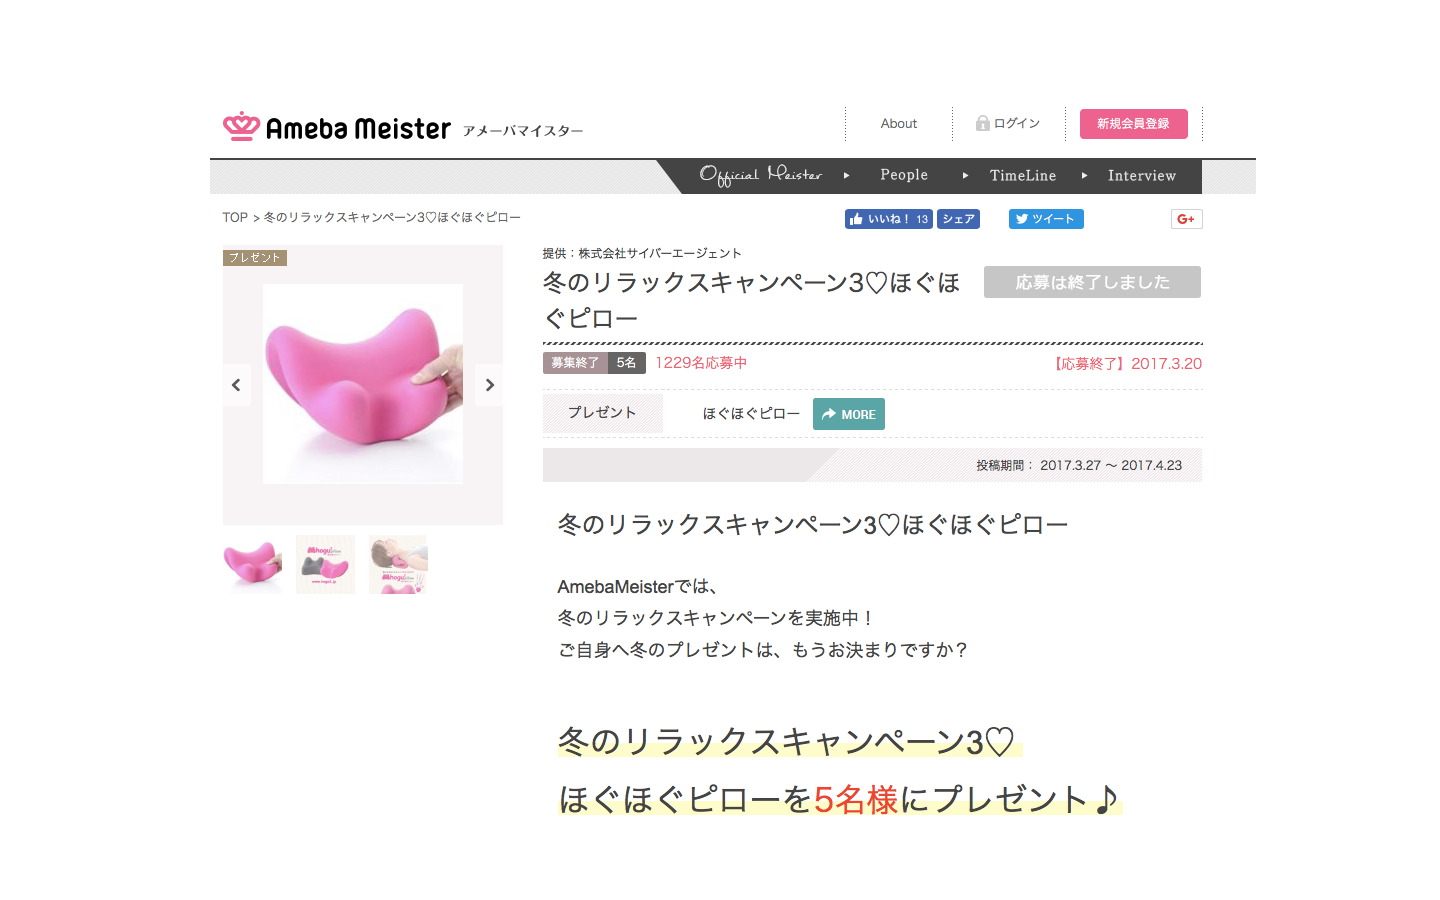Select the second thumbnail with gray pillow
Image resolution: width=1440 pixels, height=900 pixels.
pos(325,564)
